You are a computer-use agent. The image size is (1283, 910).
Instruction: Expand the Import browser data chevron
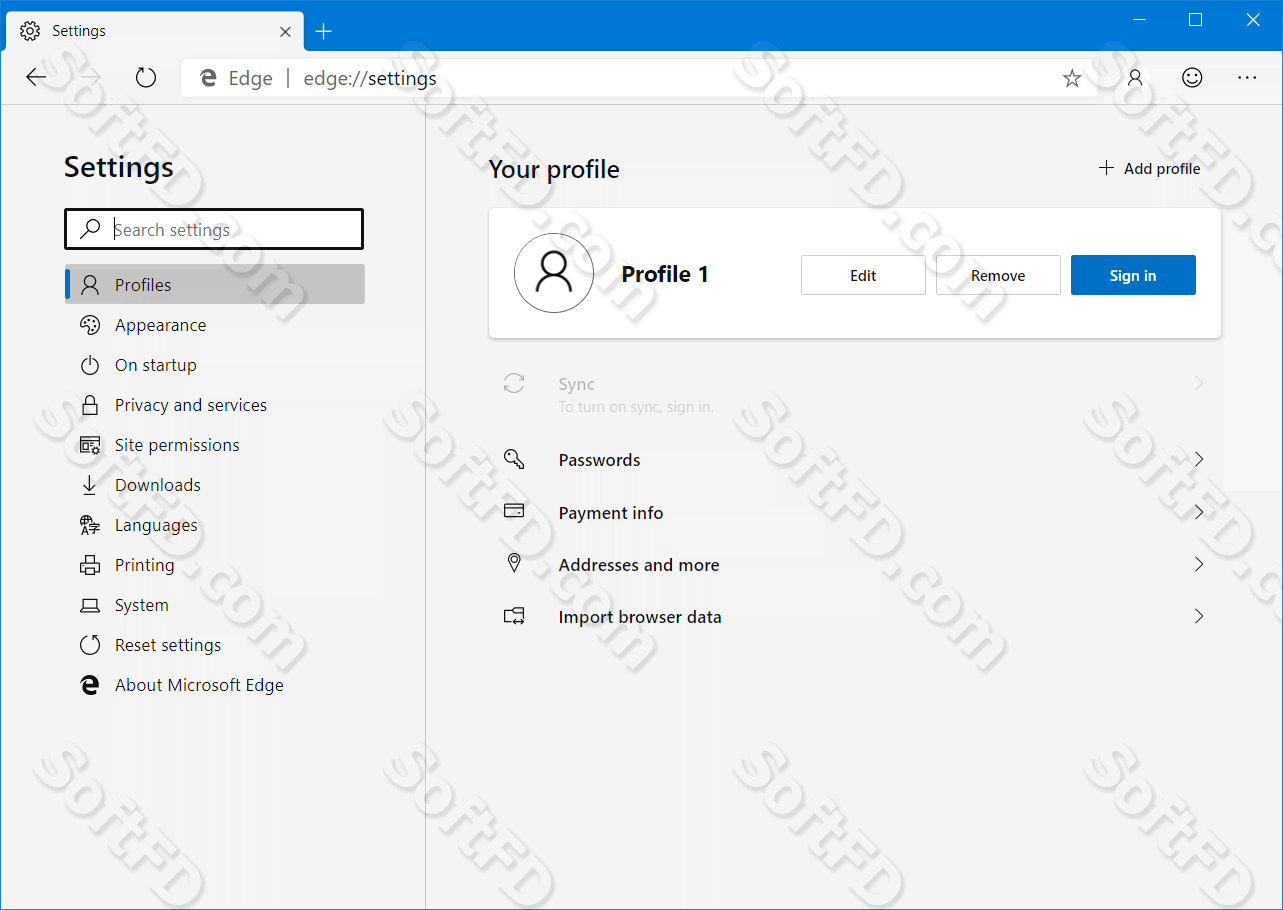coord(1199,616)
